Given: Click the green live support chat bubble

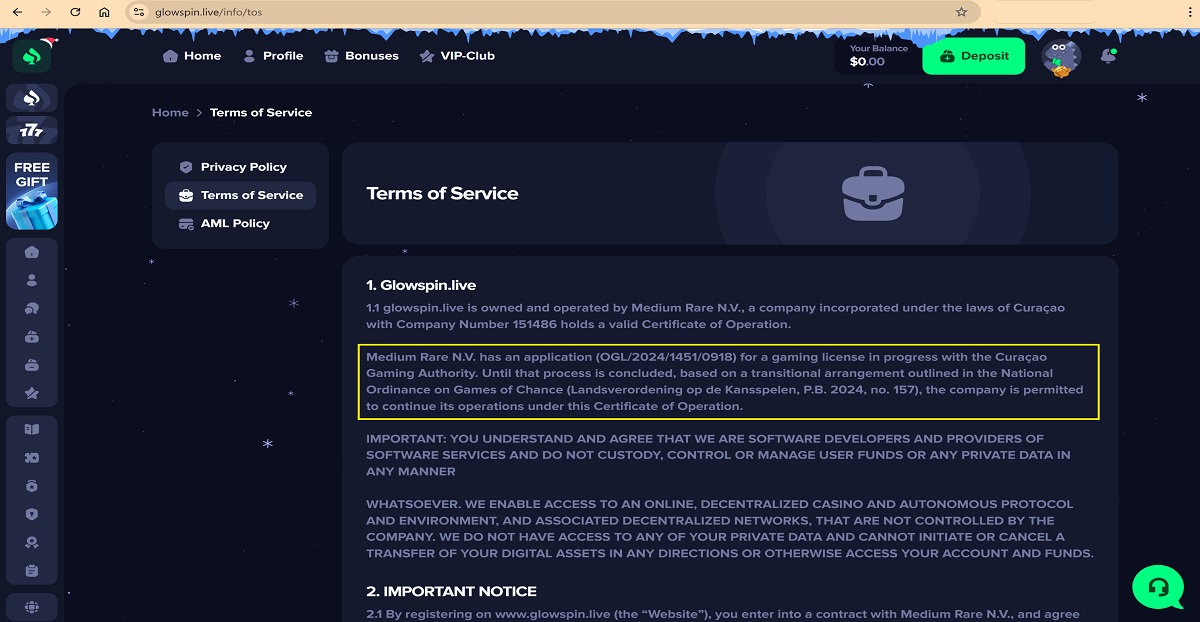Looking at the screenshot, I should click(x=1157, y=587).
